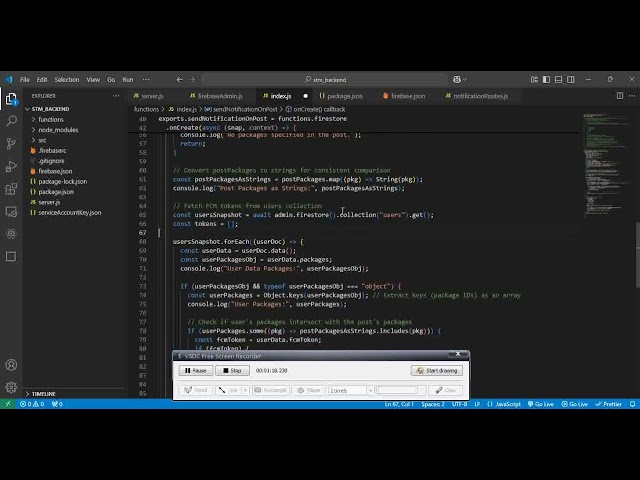640x480 pixels.
Task: Open the Selection menu
Action: click(67, 80)
